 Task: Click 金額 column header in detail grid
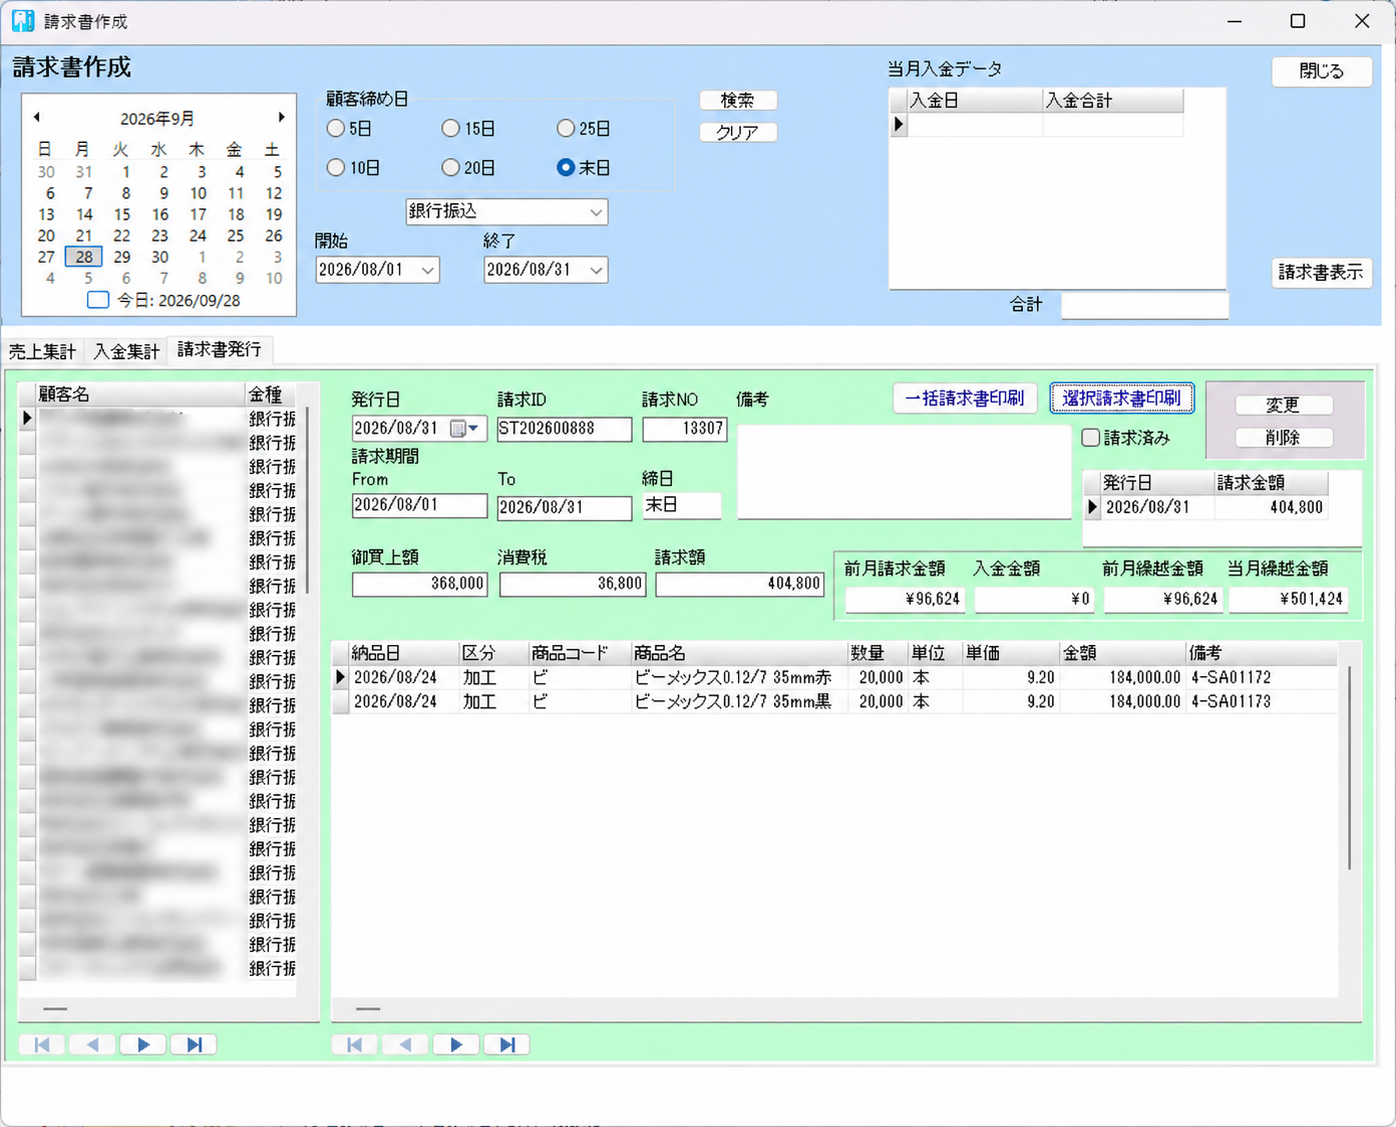point(1122,653)
